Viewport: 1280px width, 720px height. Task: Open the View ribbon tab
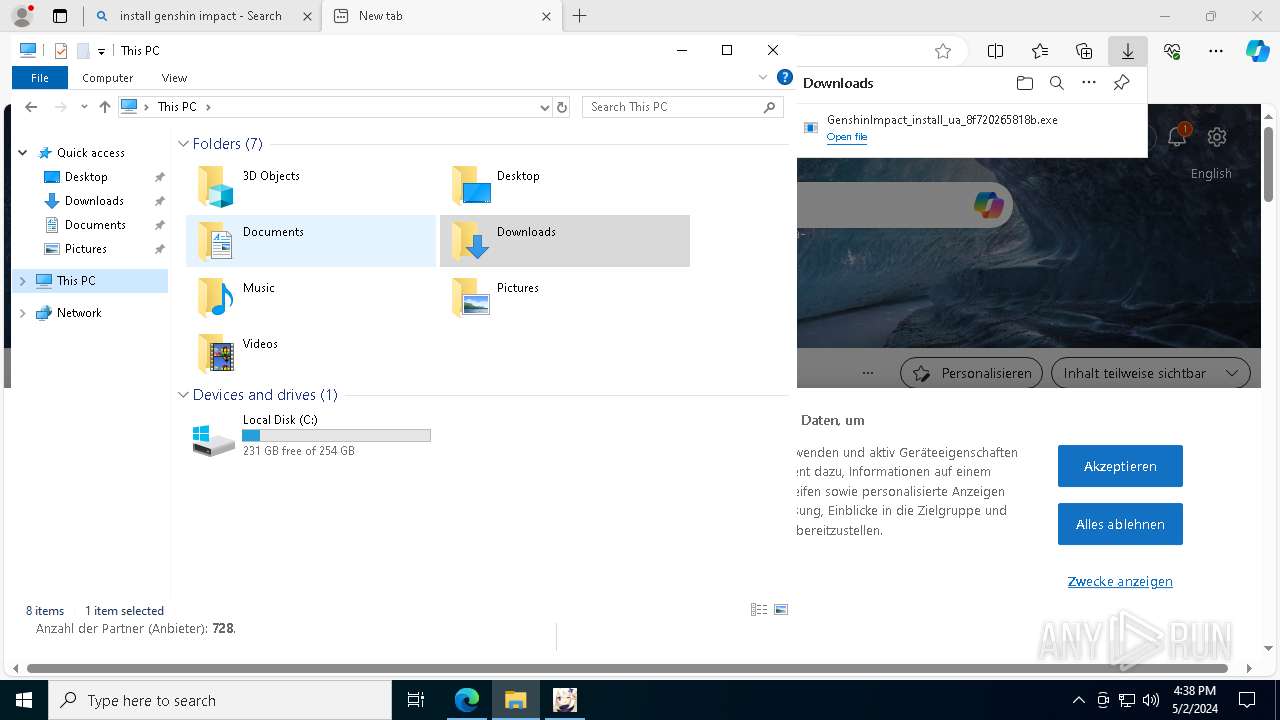pyautogui.click(x=174, y=78)
